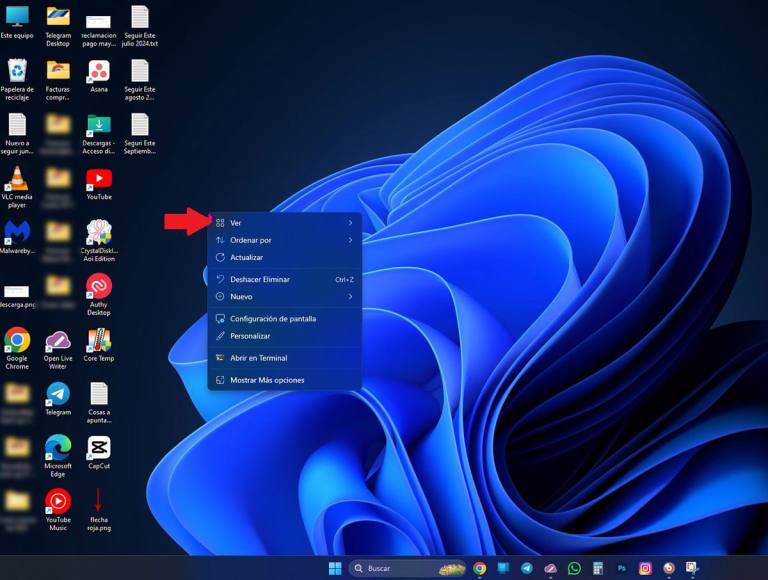Viewport: 768px width, 580px height.
Task: Focus the Buscar taskbar search box
Action: 408,568
